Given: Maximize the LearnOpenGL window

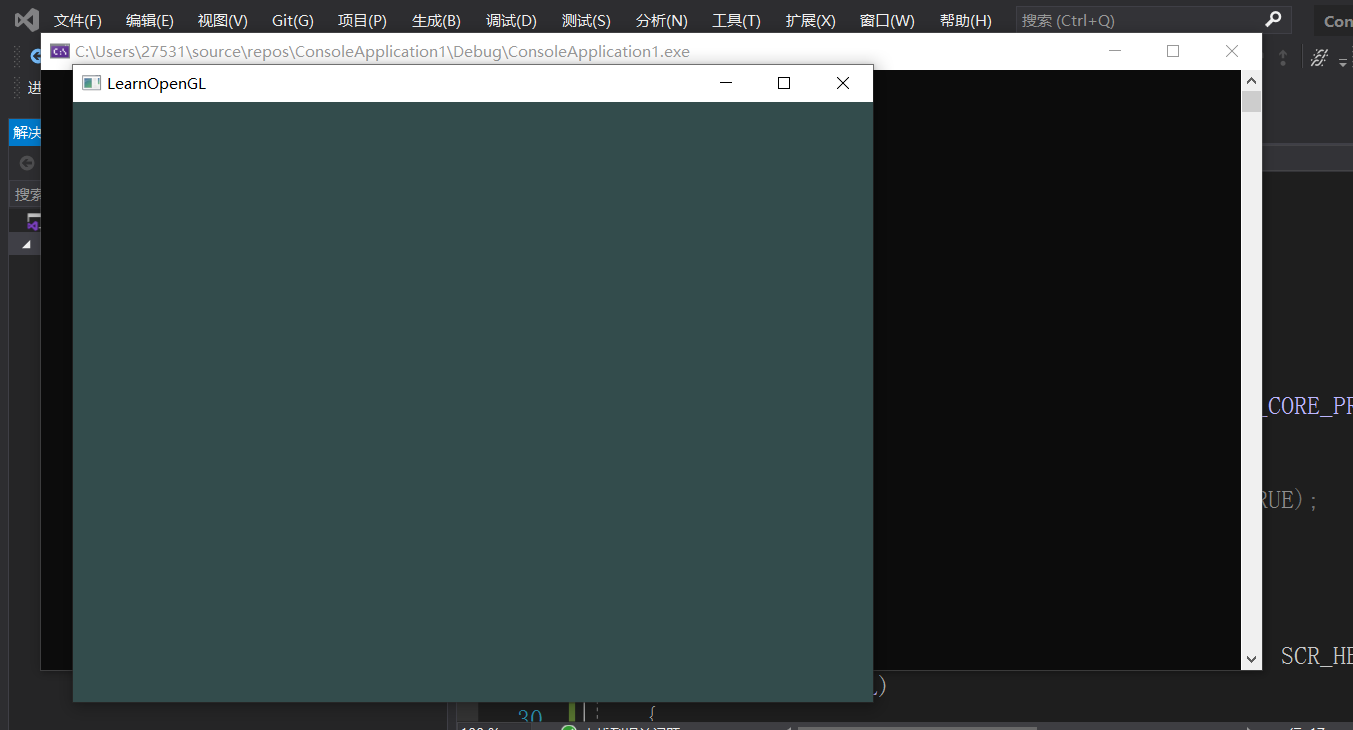Looking at the screenshot, I should [784, 83].
